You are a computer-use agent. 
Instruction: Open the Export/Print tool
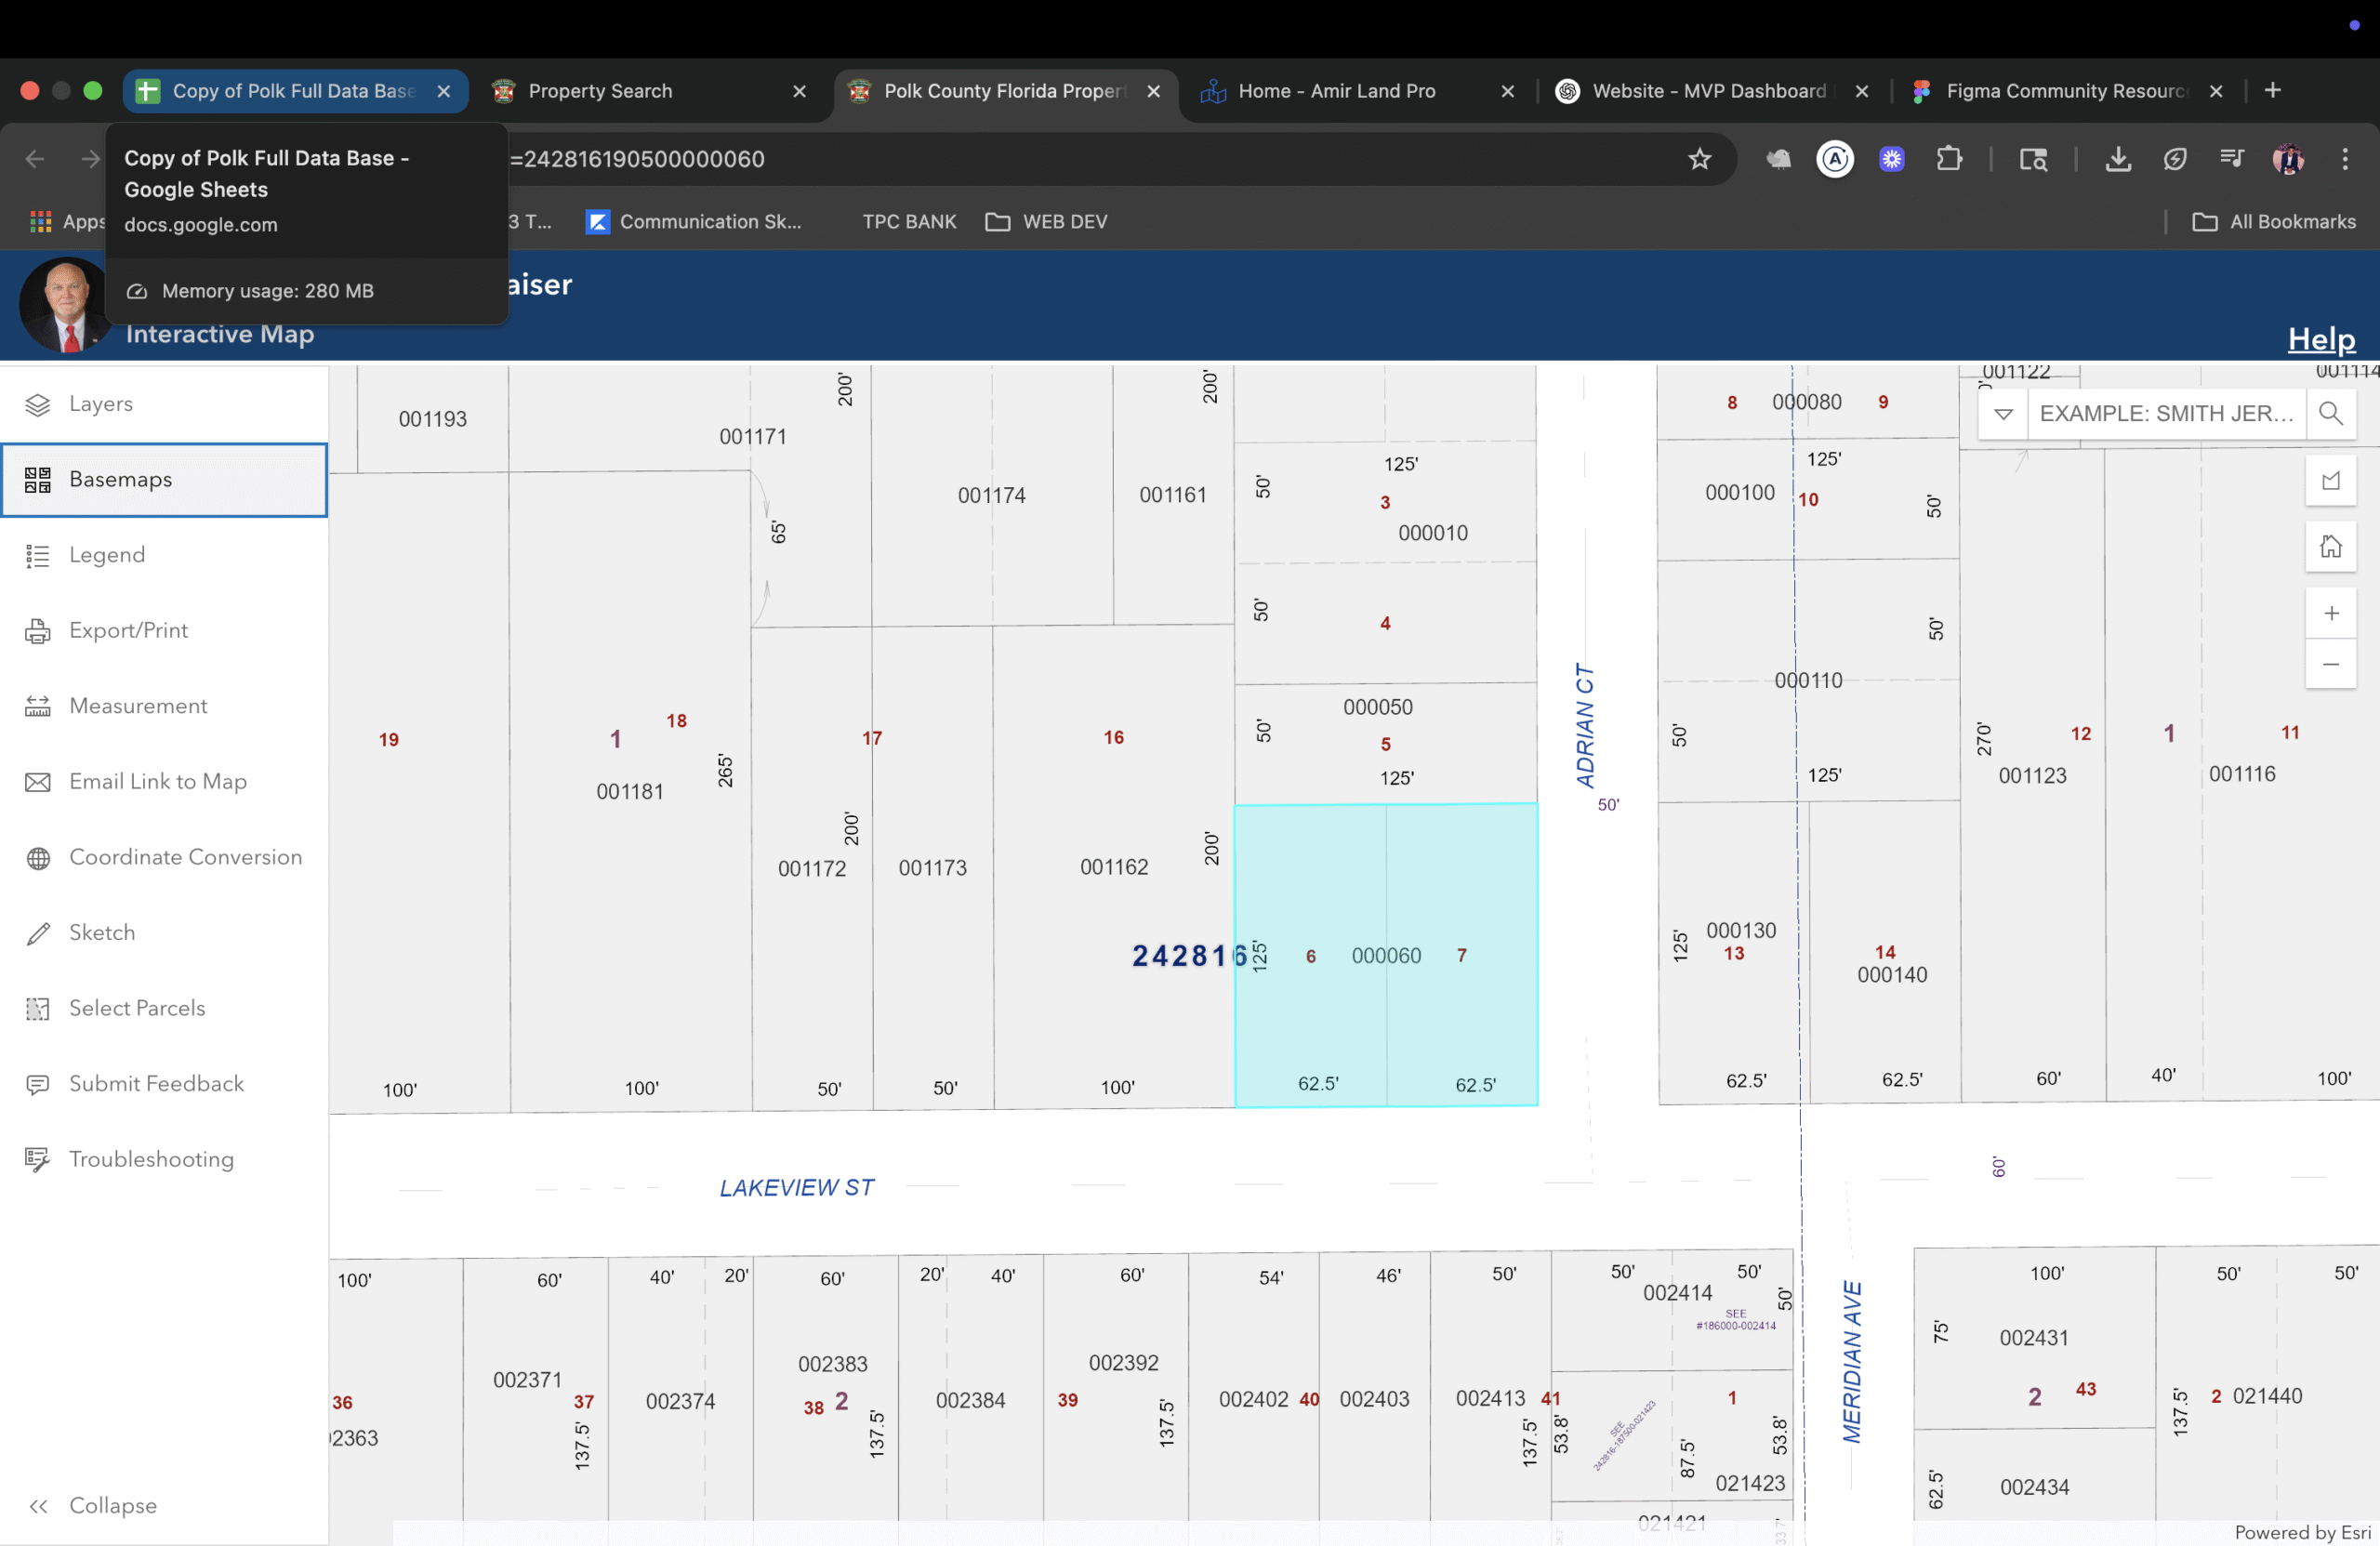[127, 631]
